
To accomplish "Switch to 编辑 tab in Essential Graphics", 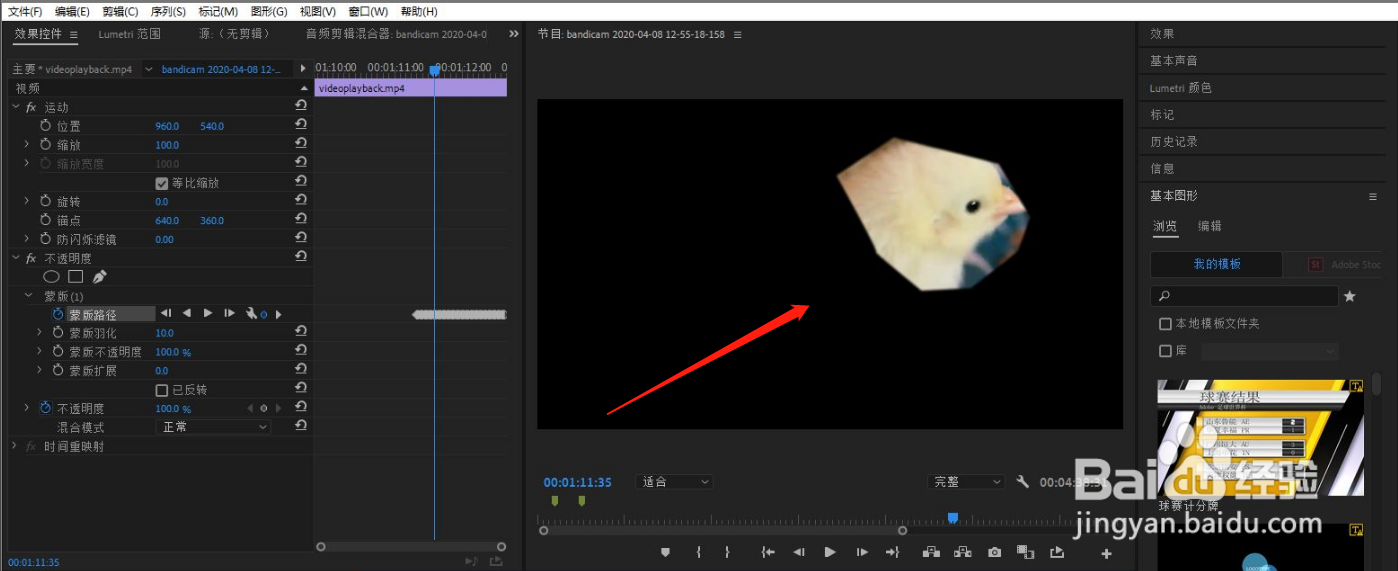I will click(1210, 226).
